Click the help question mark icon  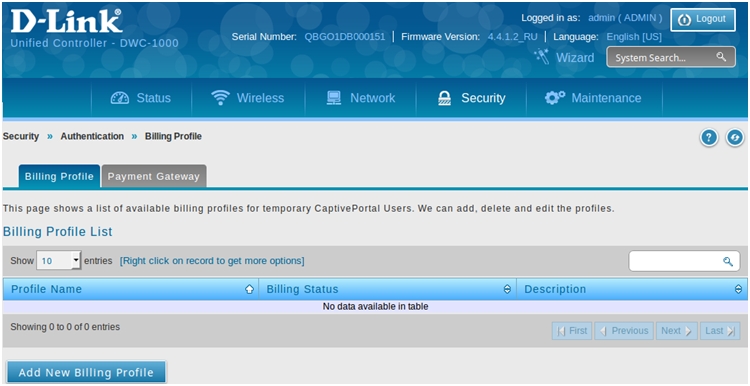tap(709, 138)
